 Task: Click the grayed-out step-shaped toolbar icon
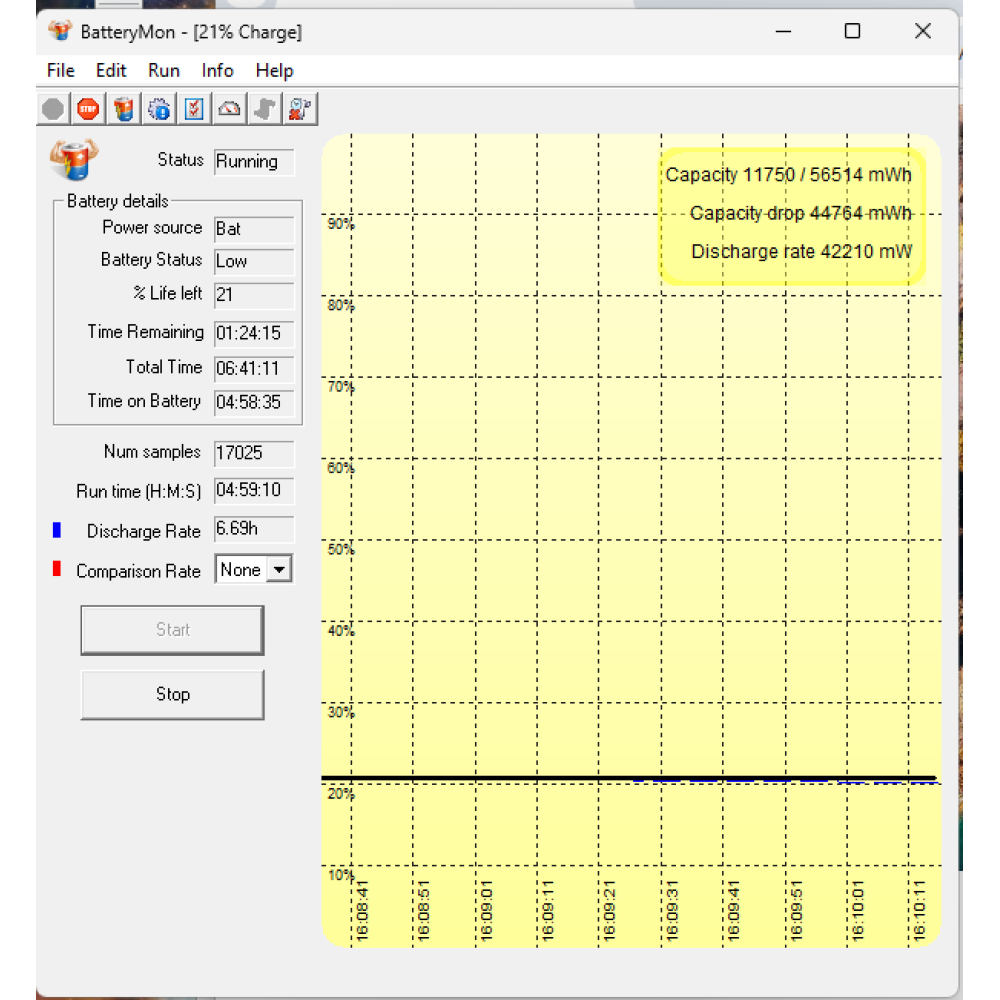pos(265,109)
